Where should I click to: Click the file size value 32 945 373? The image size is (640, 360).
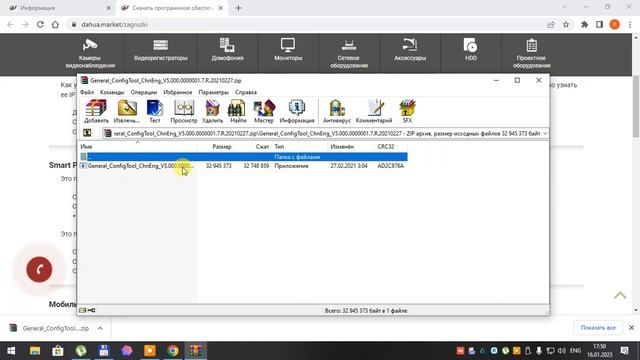[x=218, y=166]
